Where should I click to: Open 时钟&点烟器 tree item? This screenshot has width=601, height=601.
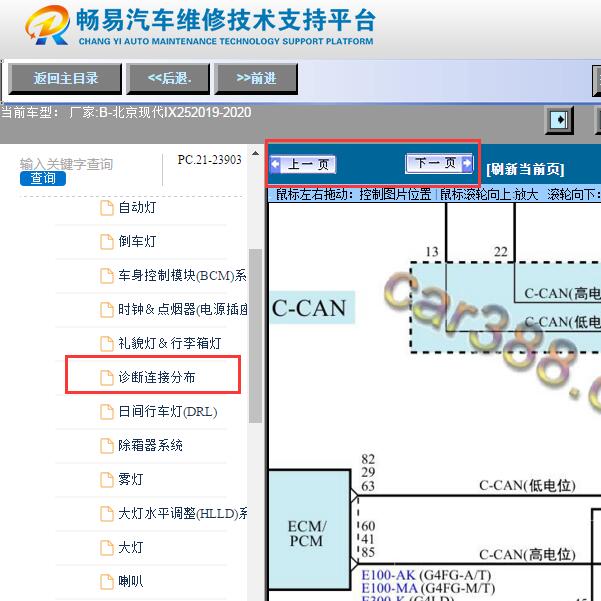coord(182,309)
